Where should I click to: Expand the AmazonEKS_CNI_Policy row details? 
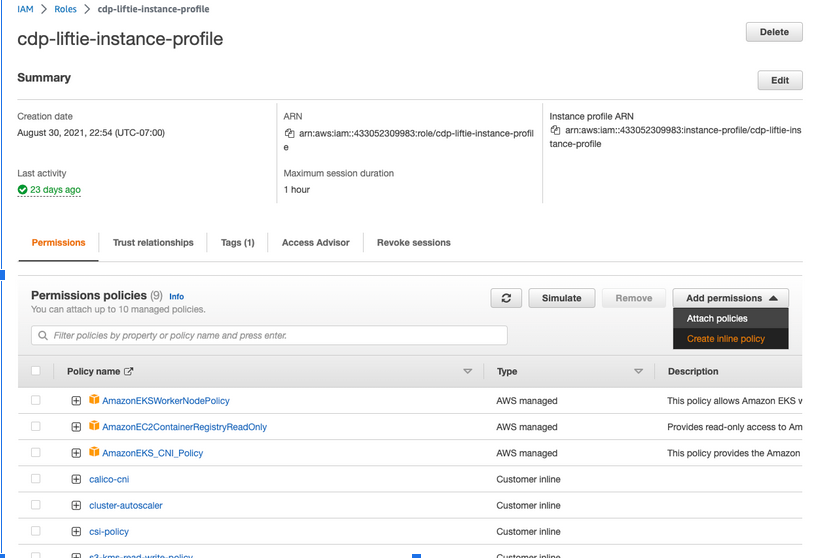[x=76, y=453]
